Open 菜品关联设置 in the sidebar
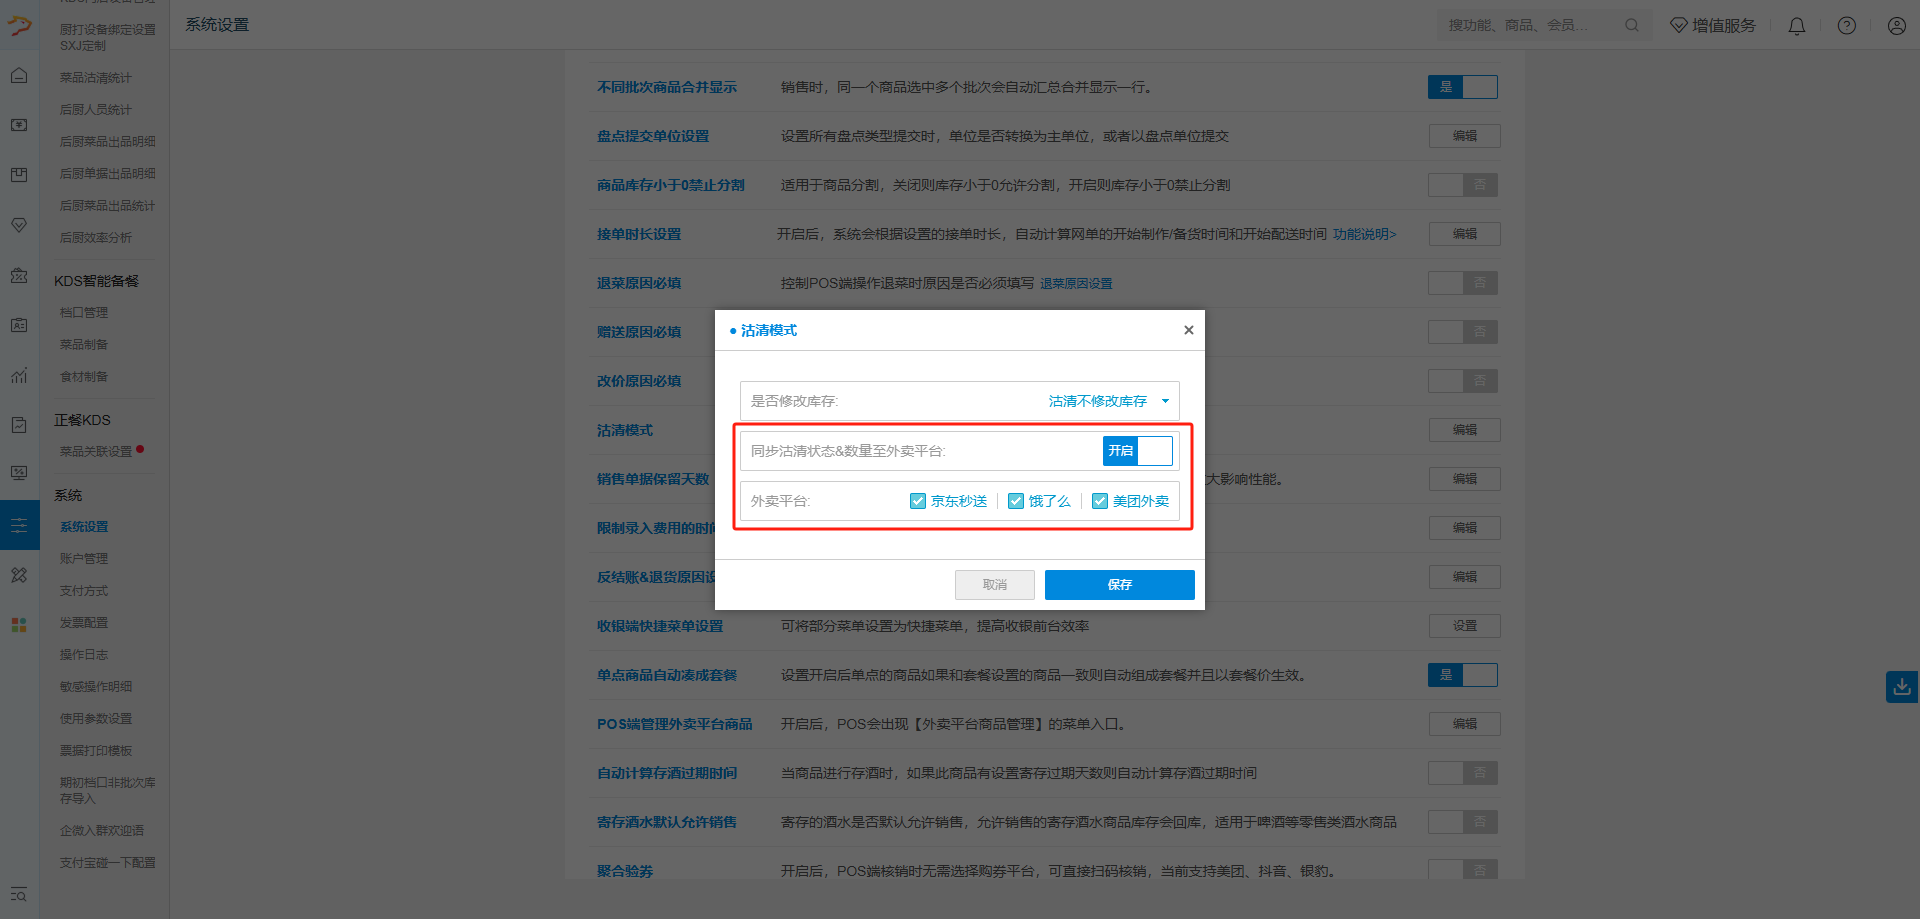This screenshot has width=1920, height=919. coord(96,452)
